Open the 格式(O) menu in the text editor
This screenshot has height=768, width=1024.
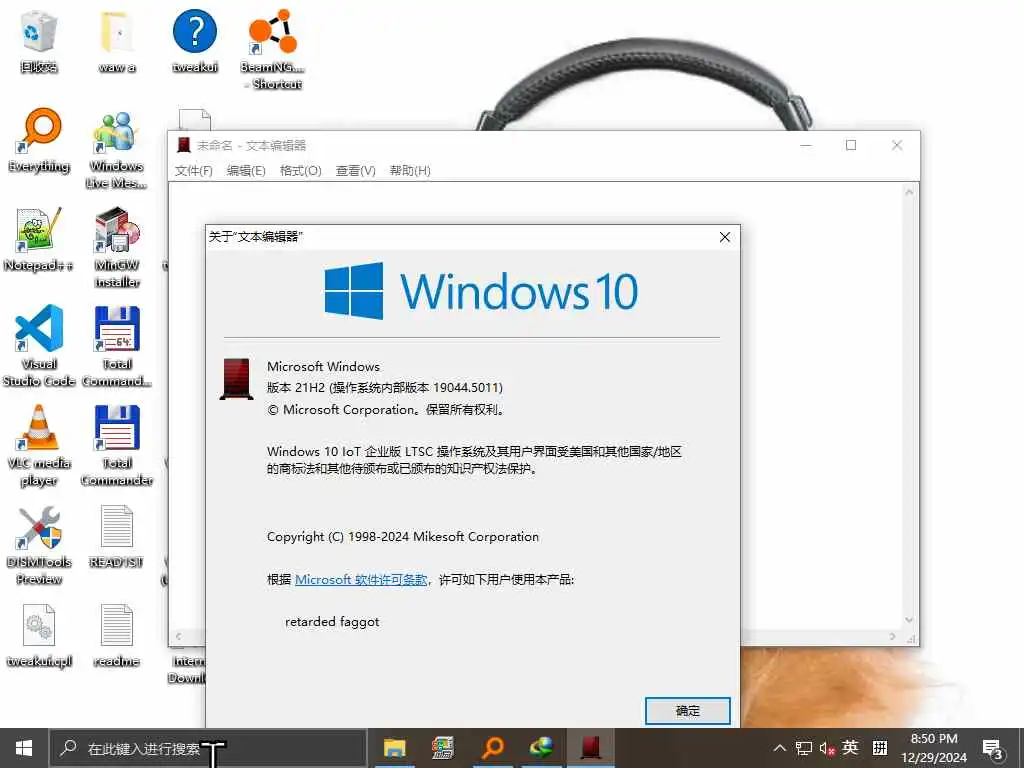tap(300, 170)
